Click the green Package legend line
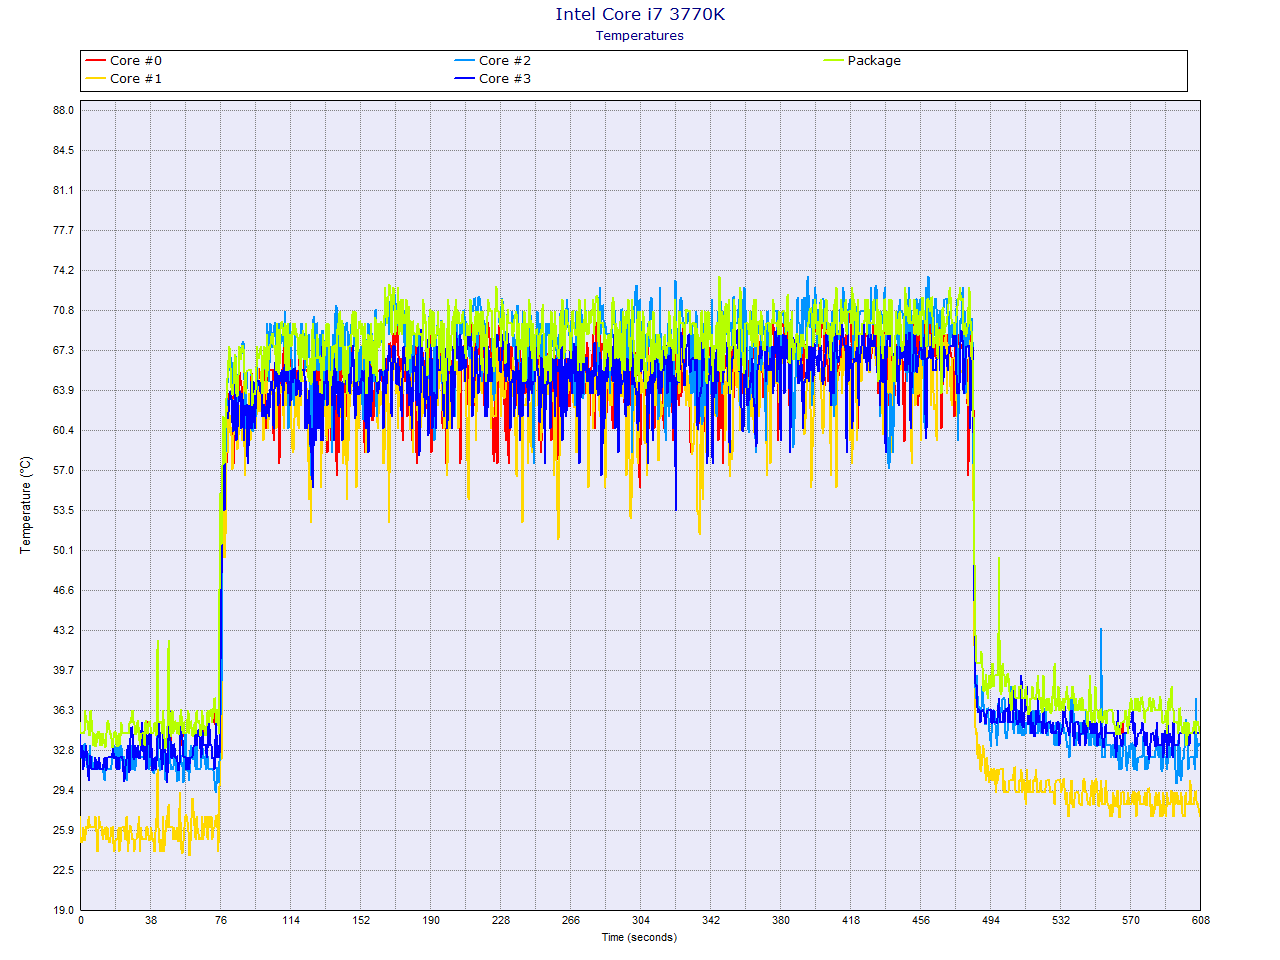Screen dimensions: 1280x960 coord(833,61)
